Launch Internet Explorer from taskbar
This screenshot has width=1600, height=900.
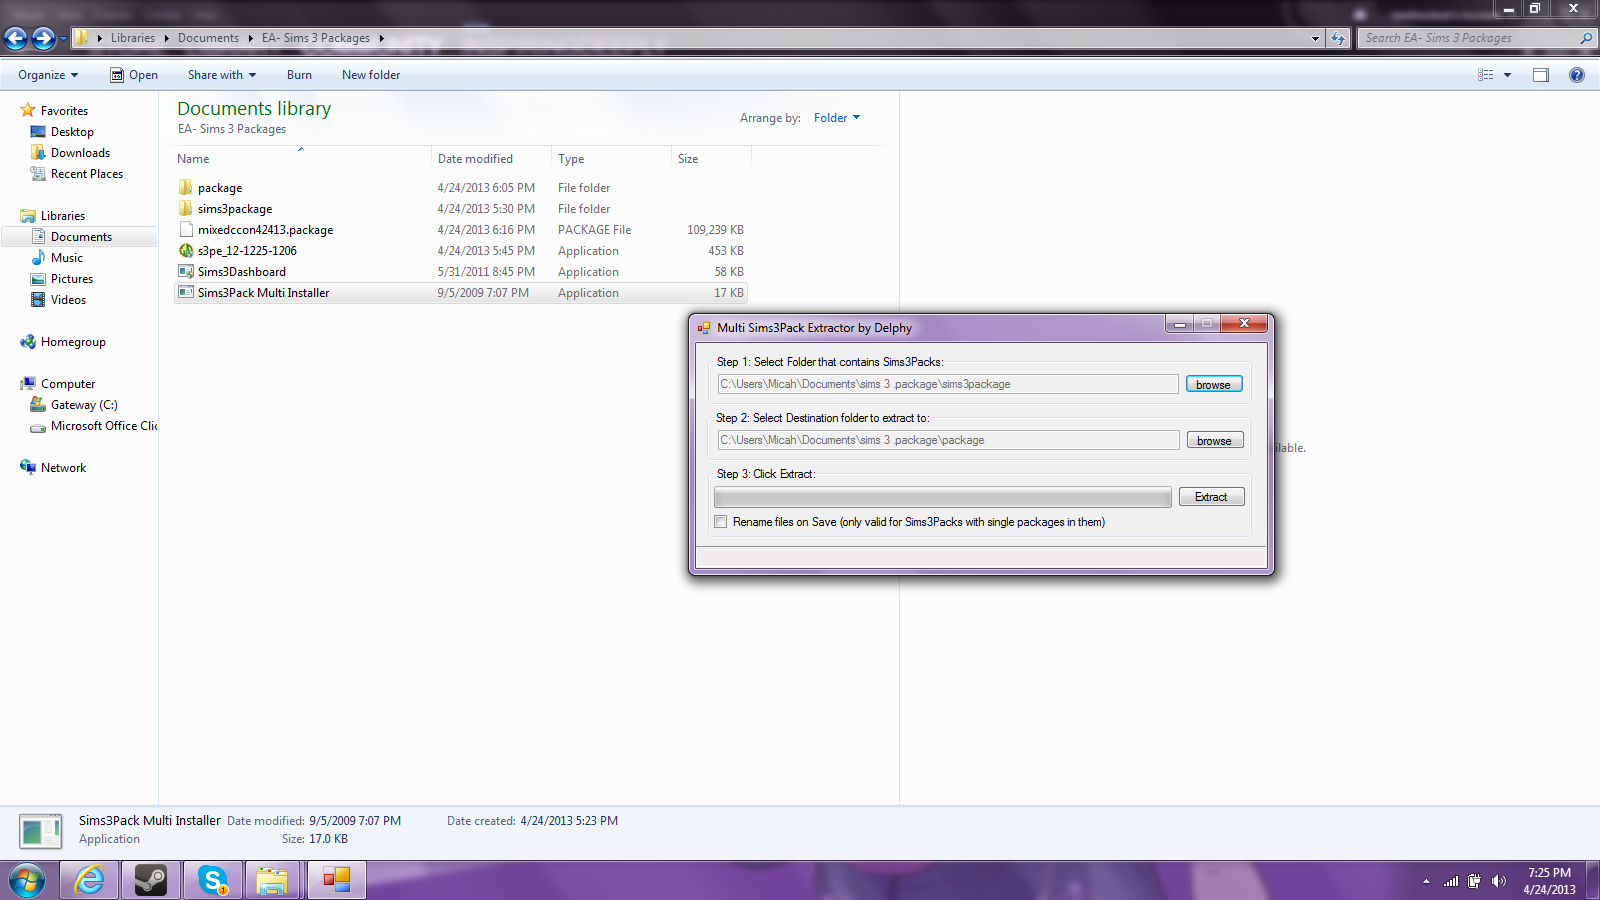pos(90,881)
